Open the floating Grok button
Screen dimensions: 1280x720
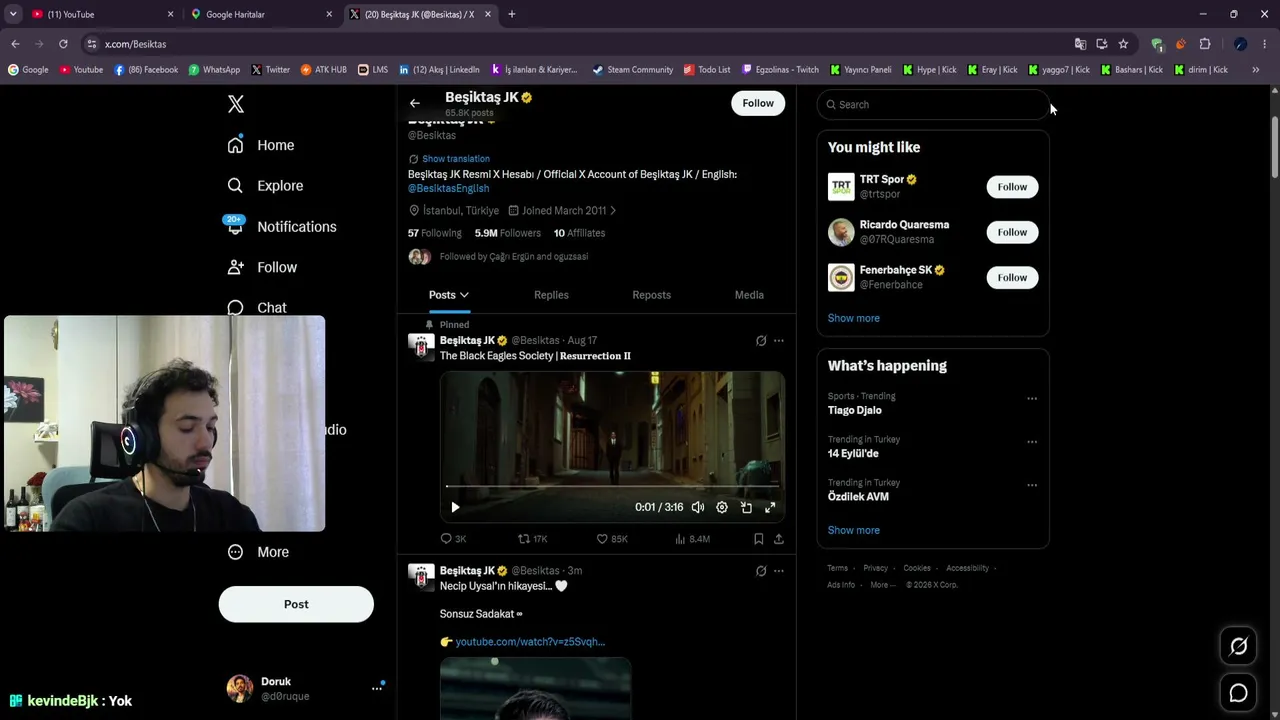(x=1238, y=647)
